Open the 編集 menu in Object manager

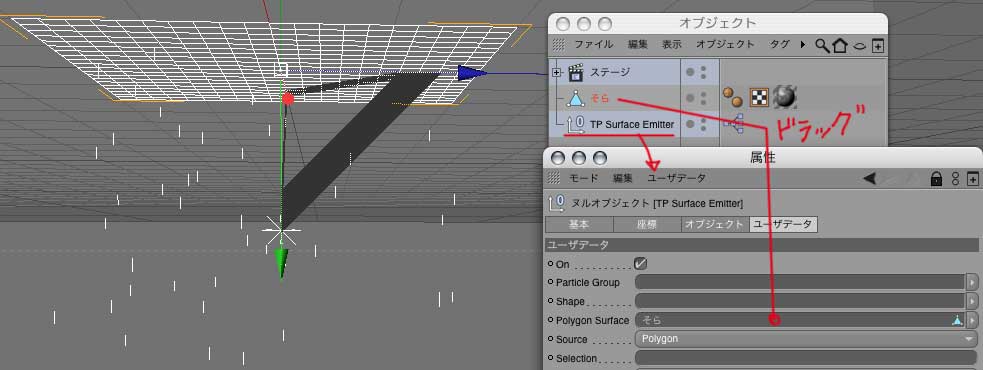point(638,45)
